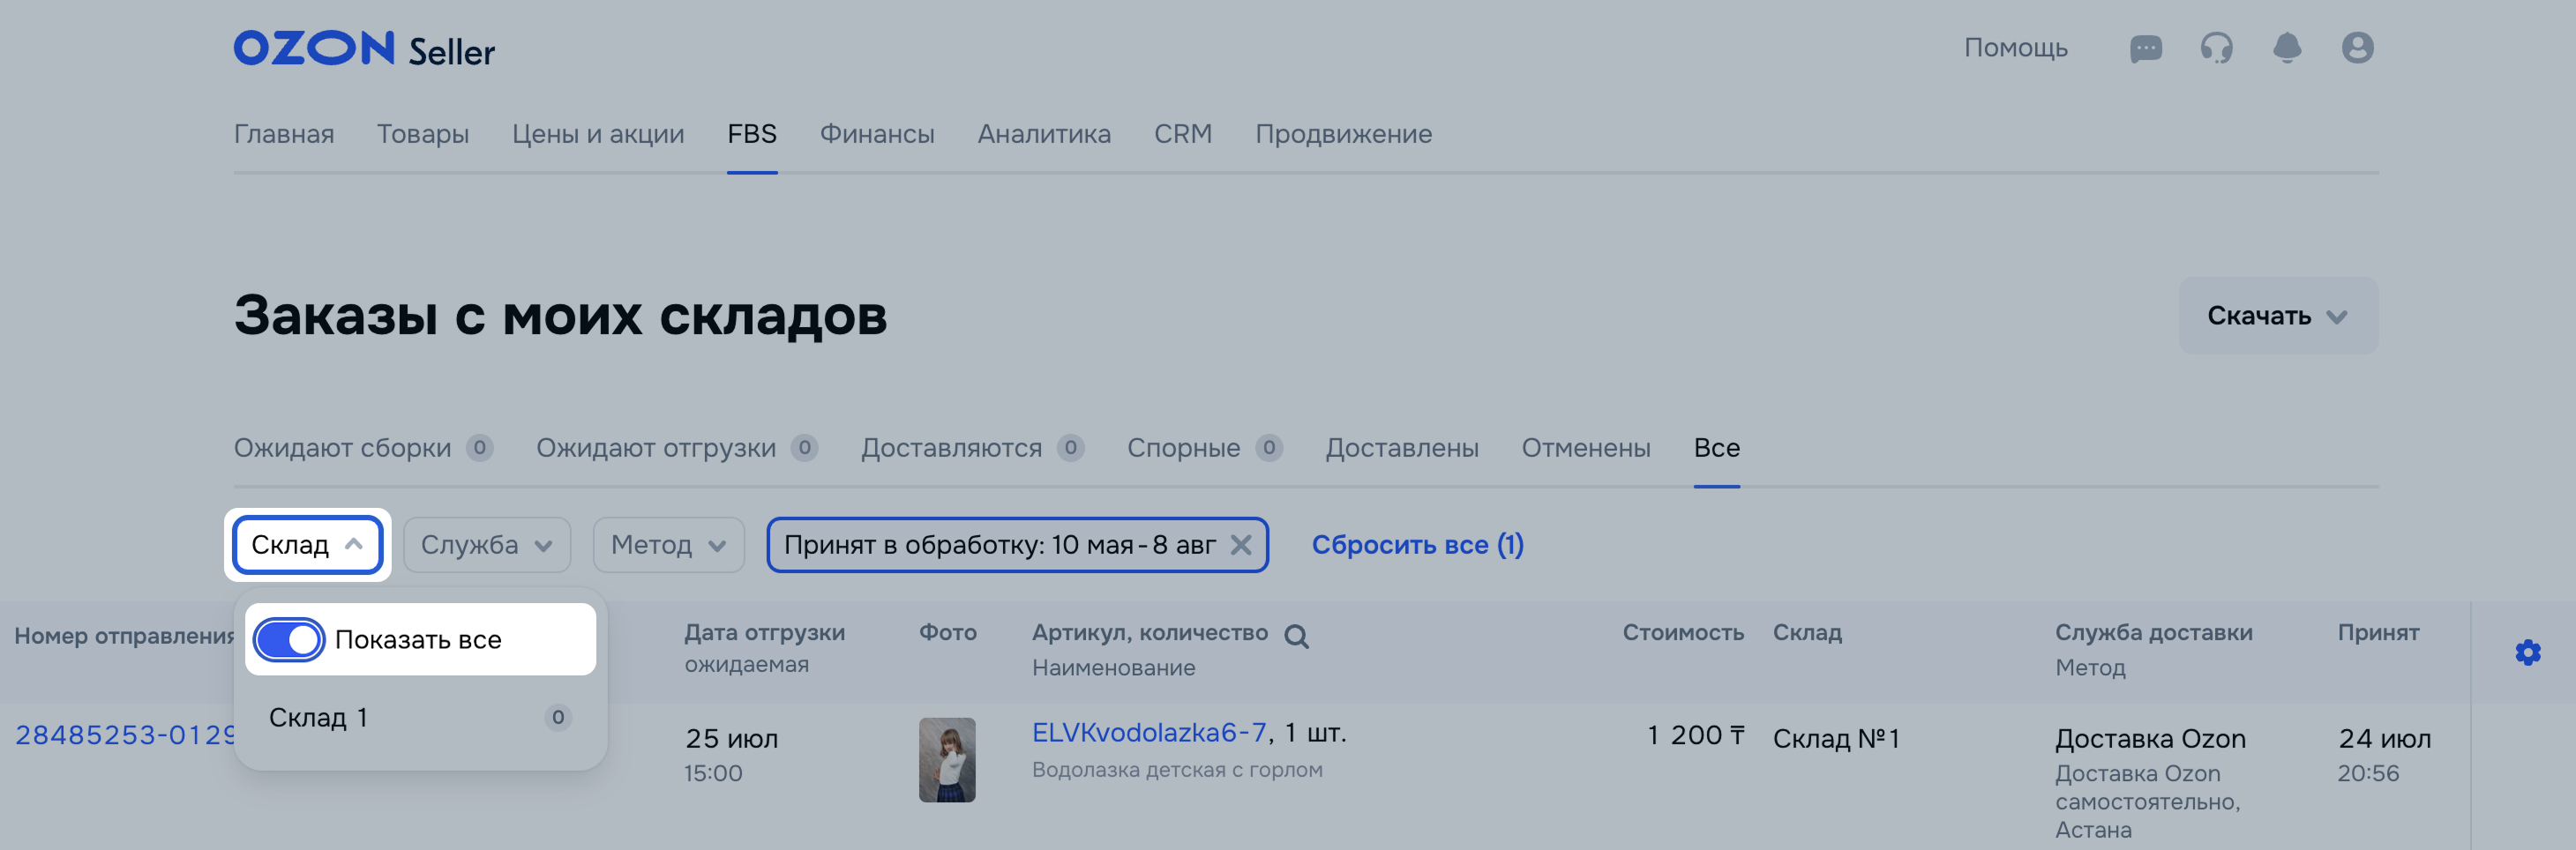Open the user profile icon
2576x850 pixels.
(2357, 48)
